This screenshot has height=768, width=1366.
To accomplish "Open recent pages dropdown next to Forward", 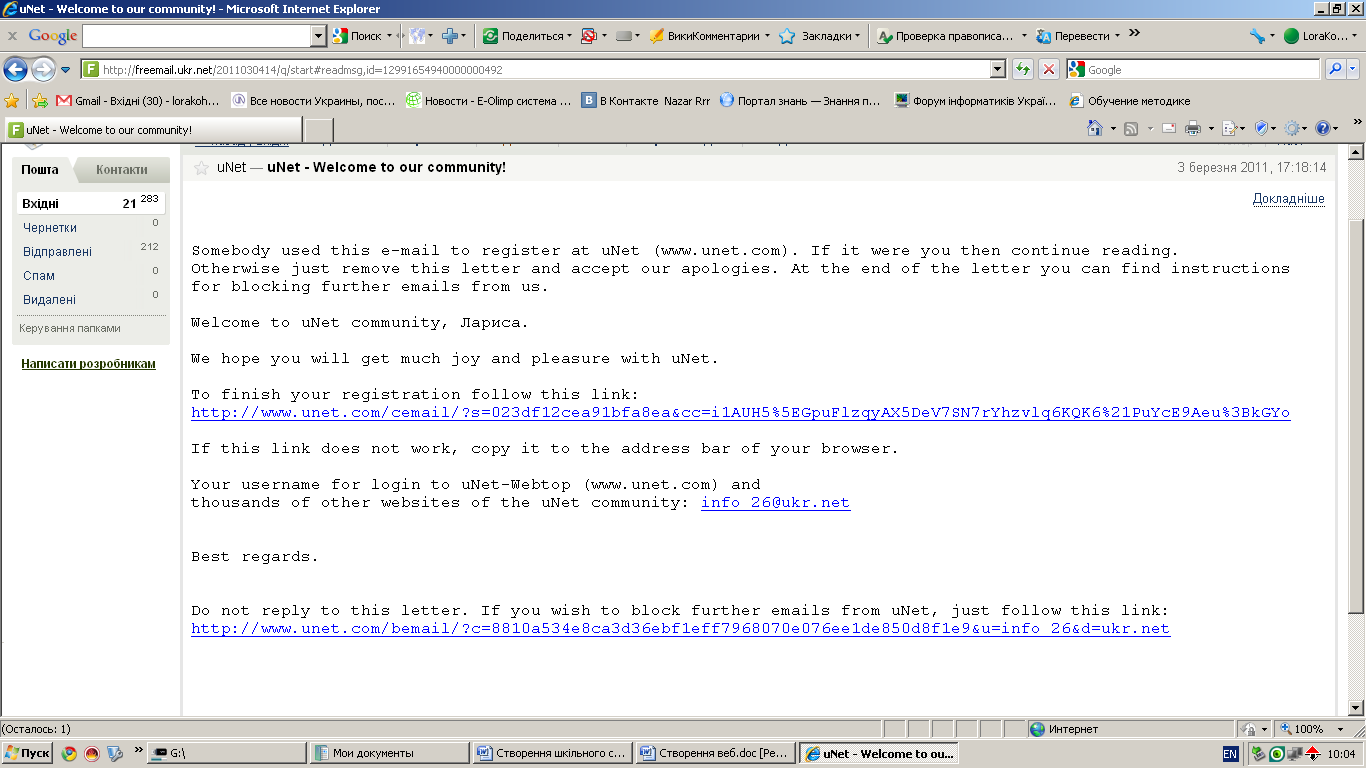I will pos(66,70).
